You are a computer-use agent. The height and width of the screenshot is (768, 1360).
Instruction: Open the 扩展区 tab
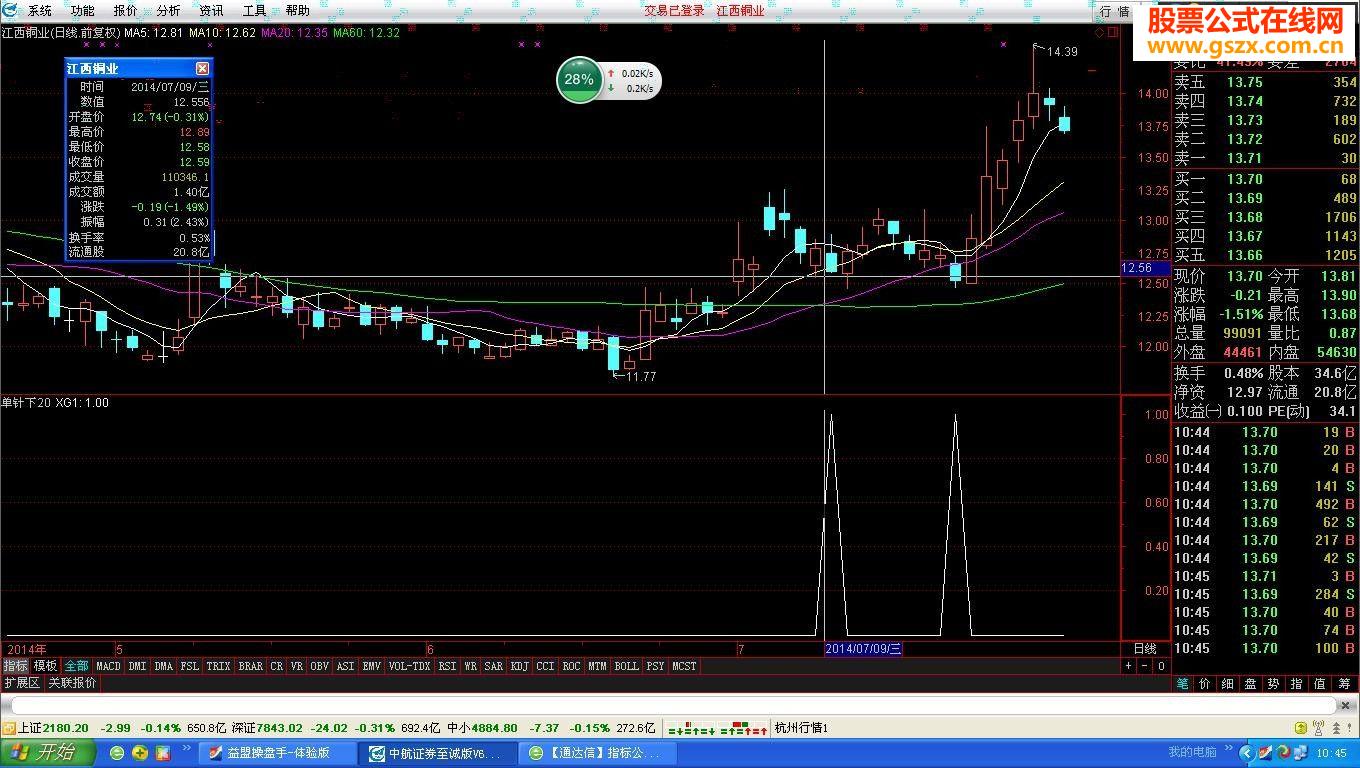[21, 683]
